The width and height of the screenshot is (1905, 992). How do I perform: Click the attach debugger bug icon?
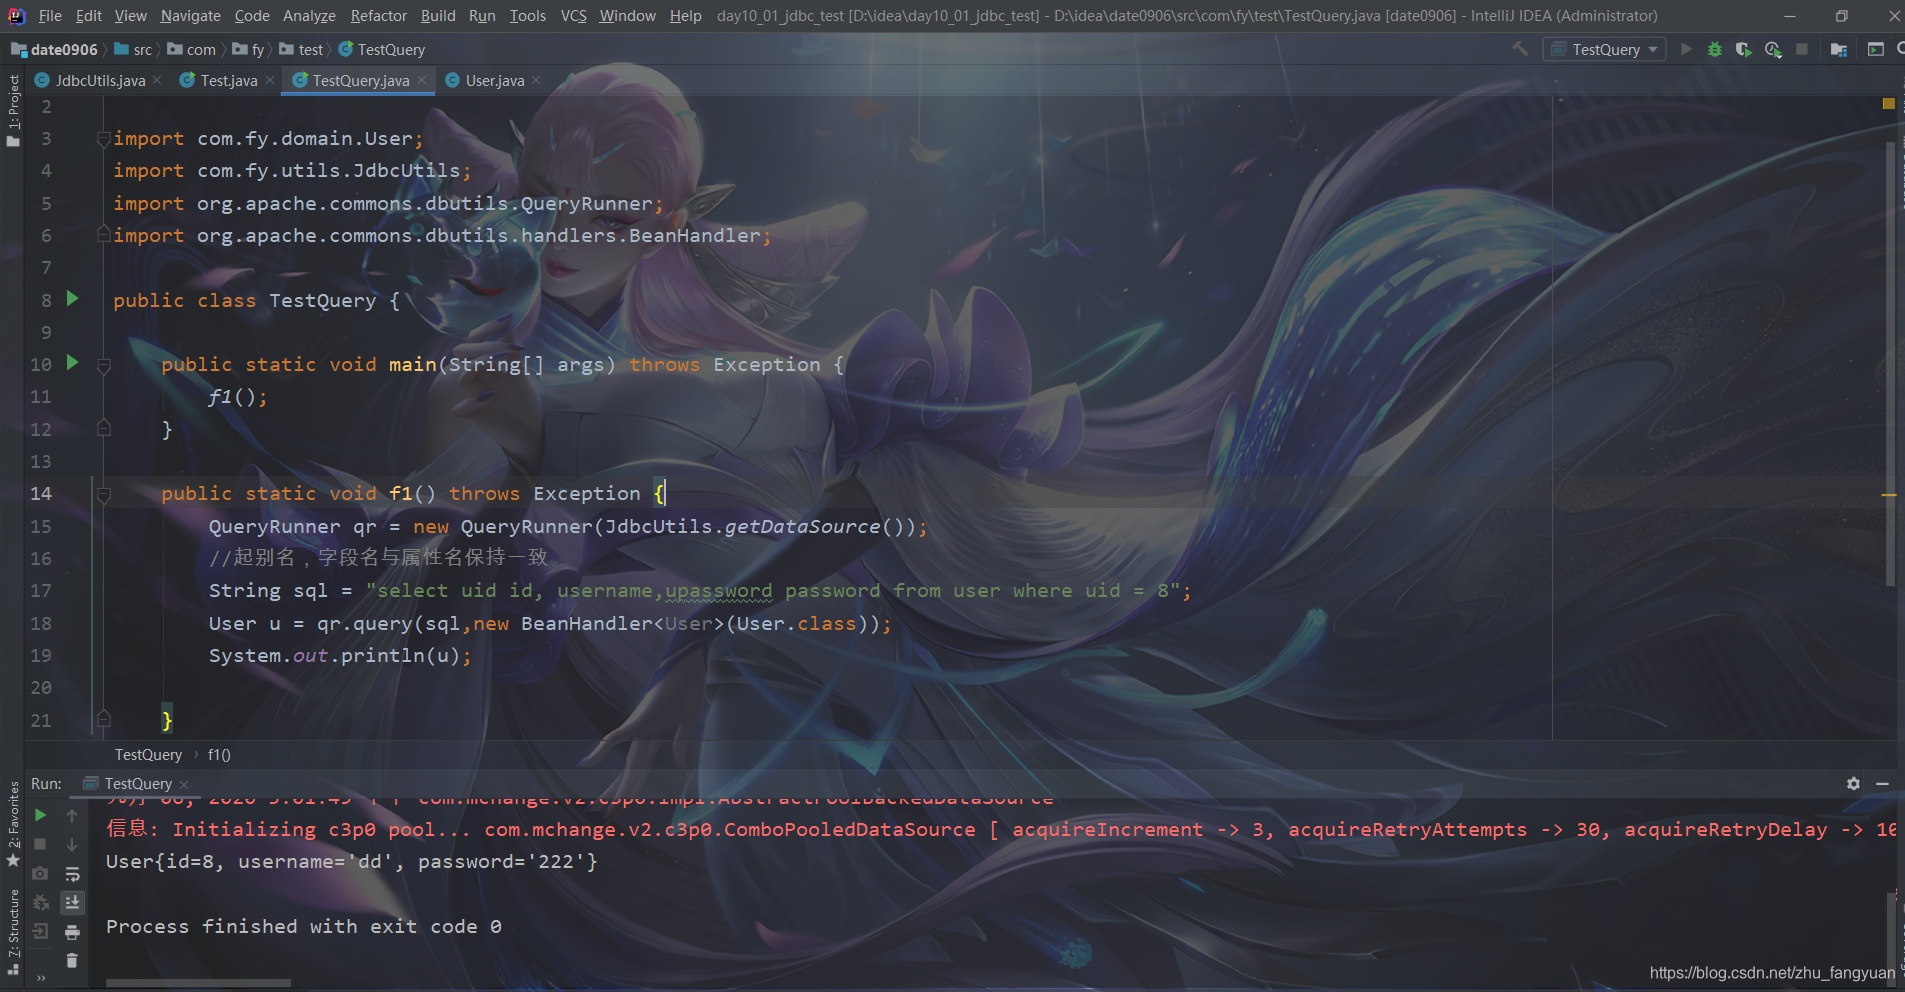point(40,902)
